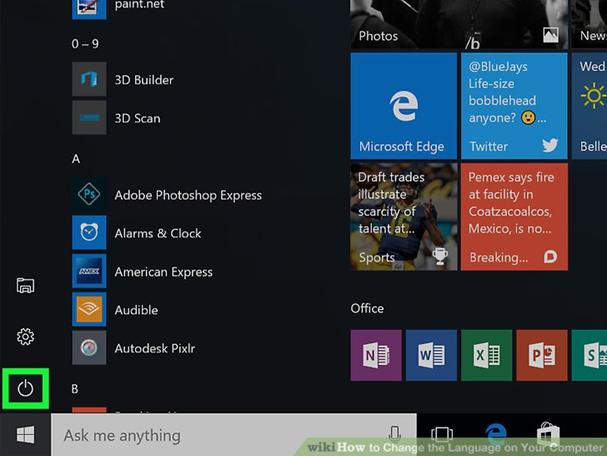Launch 3D Builder from the app list
Screen dimensions: 607x456
coord(89,79)
